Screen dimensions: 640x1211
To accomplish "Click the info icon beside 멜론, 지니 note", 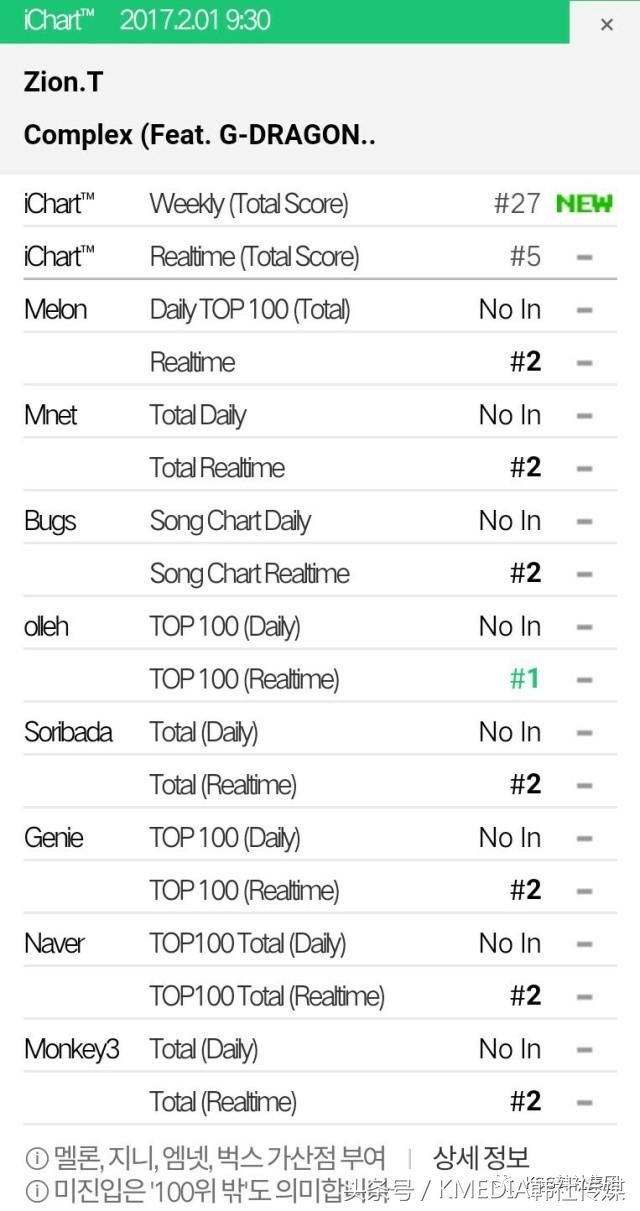I will pos(36,1159).
